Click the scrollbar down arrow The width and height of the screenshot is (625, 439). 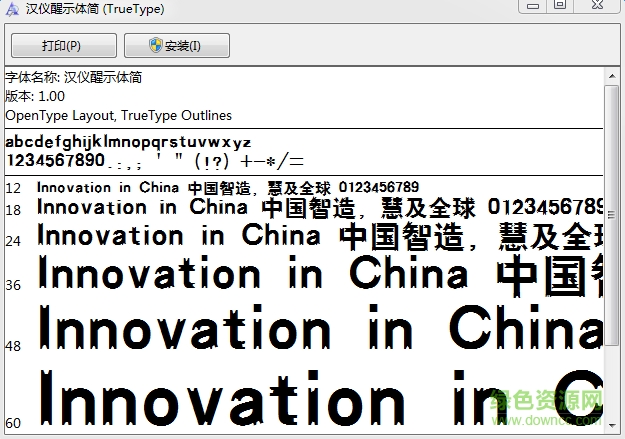coord(612,426)
